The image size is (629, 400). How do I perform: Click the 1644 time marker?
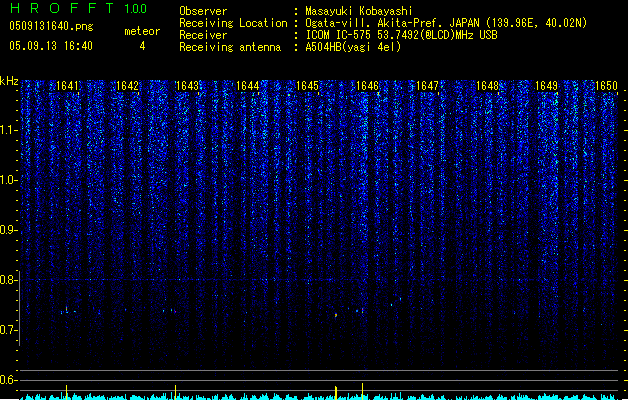coord(248,85)
